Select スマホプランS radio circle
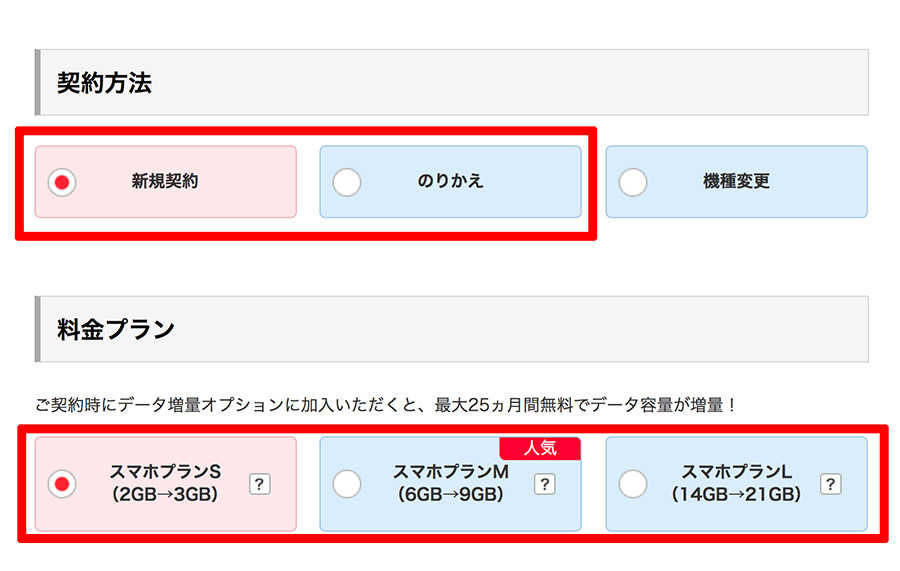The height and width of the screenshot is (571, 900). point(62,484)
